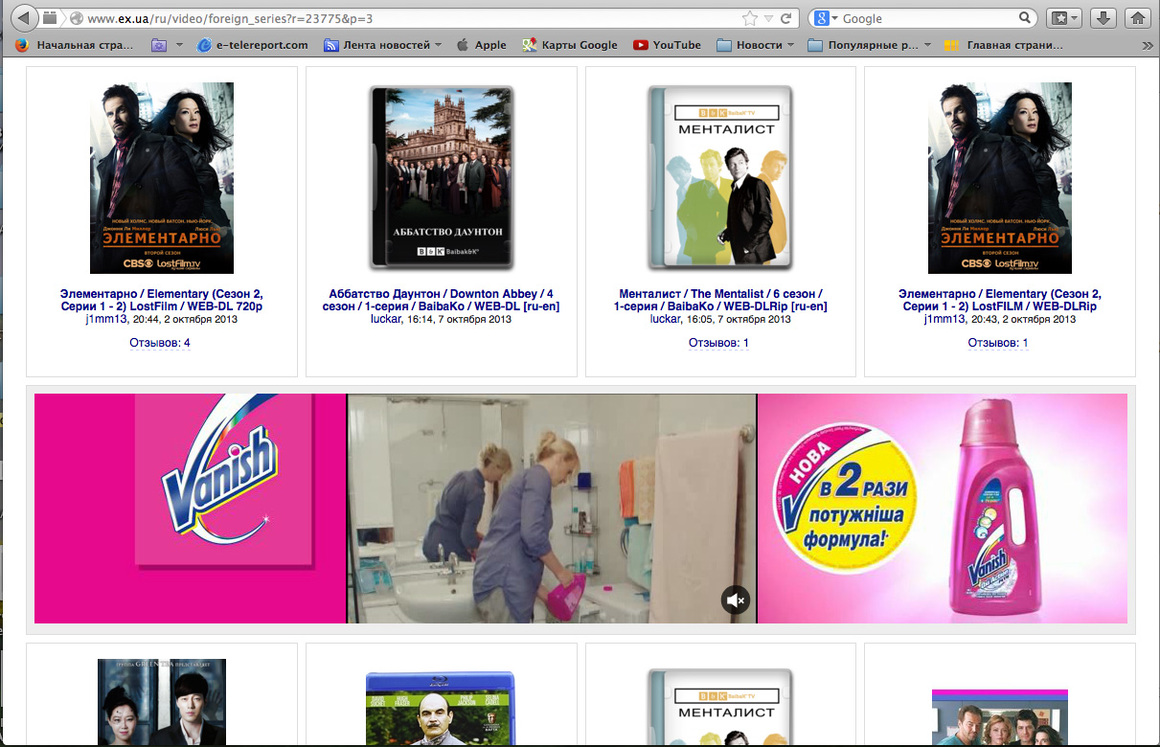Screen dimensions: 1160x747
Task: Open the downloads arrow button
Action: (1103, 18)
